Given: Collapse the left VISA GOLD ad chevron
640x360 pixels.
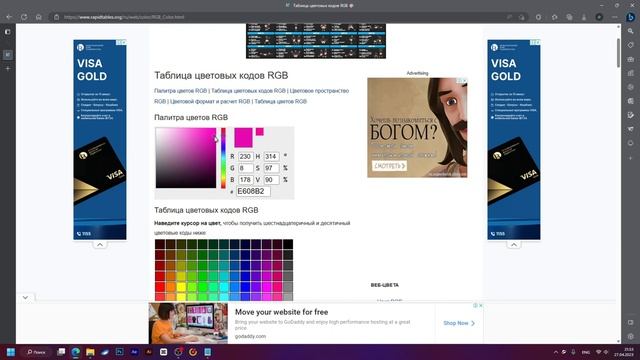Looking at the screenshot, I should (x=100, y=244).
